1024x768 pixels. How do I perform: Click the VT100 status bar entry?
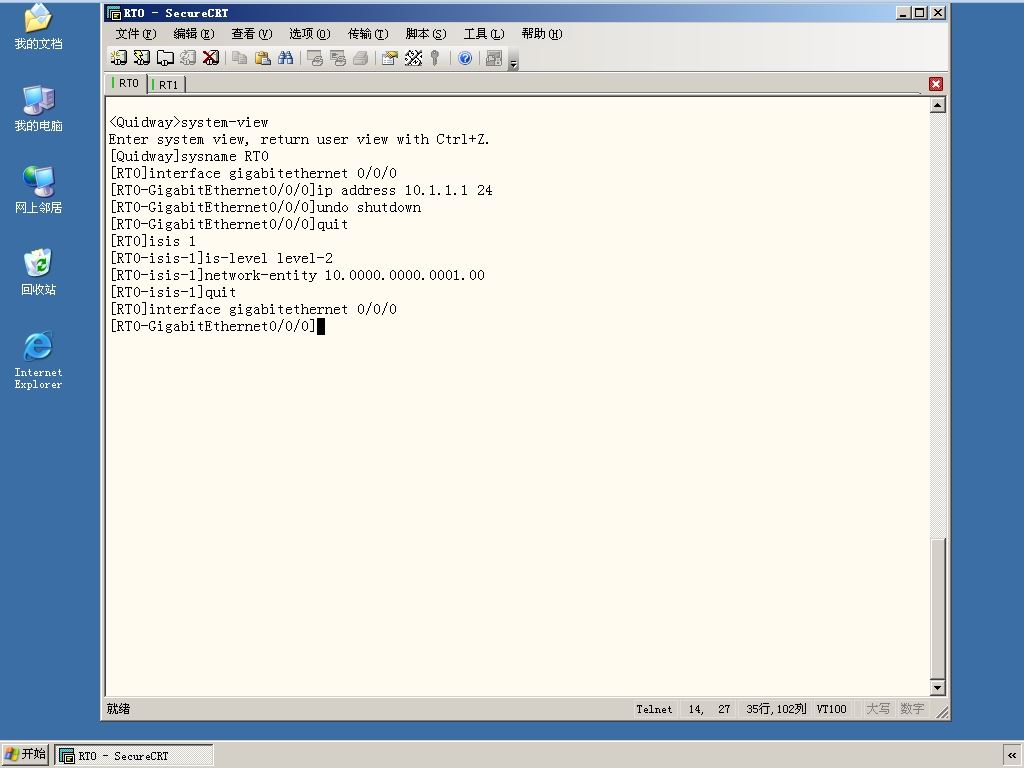tap(831, 709)
